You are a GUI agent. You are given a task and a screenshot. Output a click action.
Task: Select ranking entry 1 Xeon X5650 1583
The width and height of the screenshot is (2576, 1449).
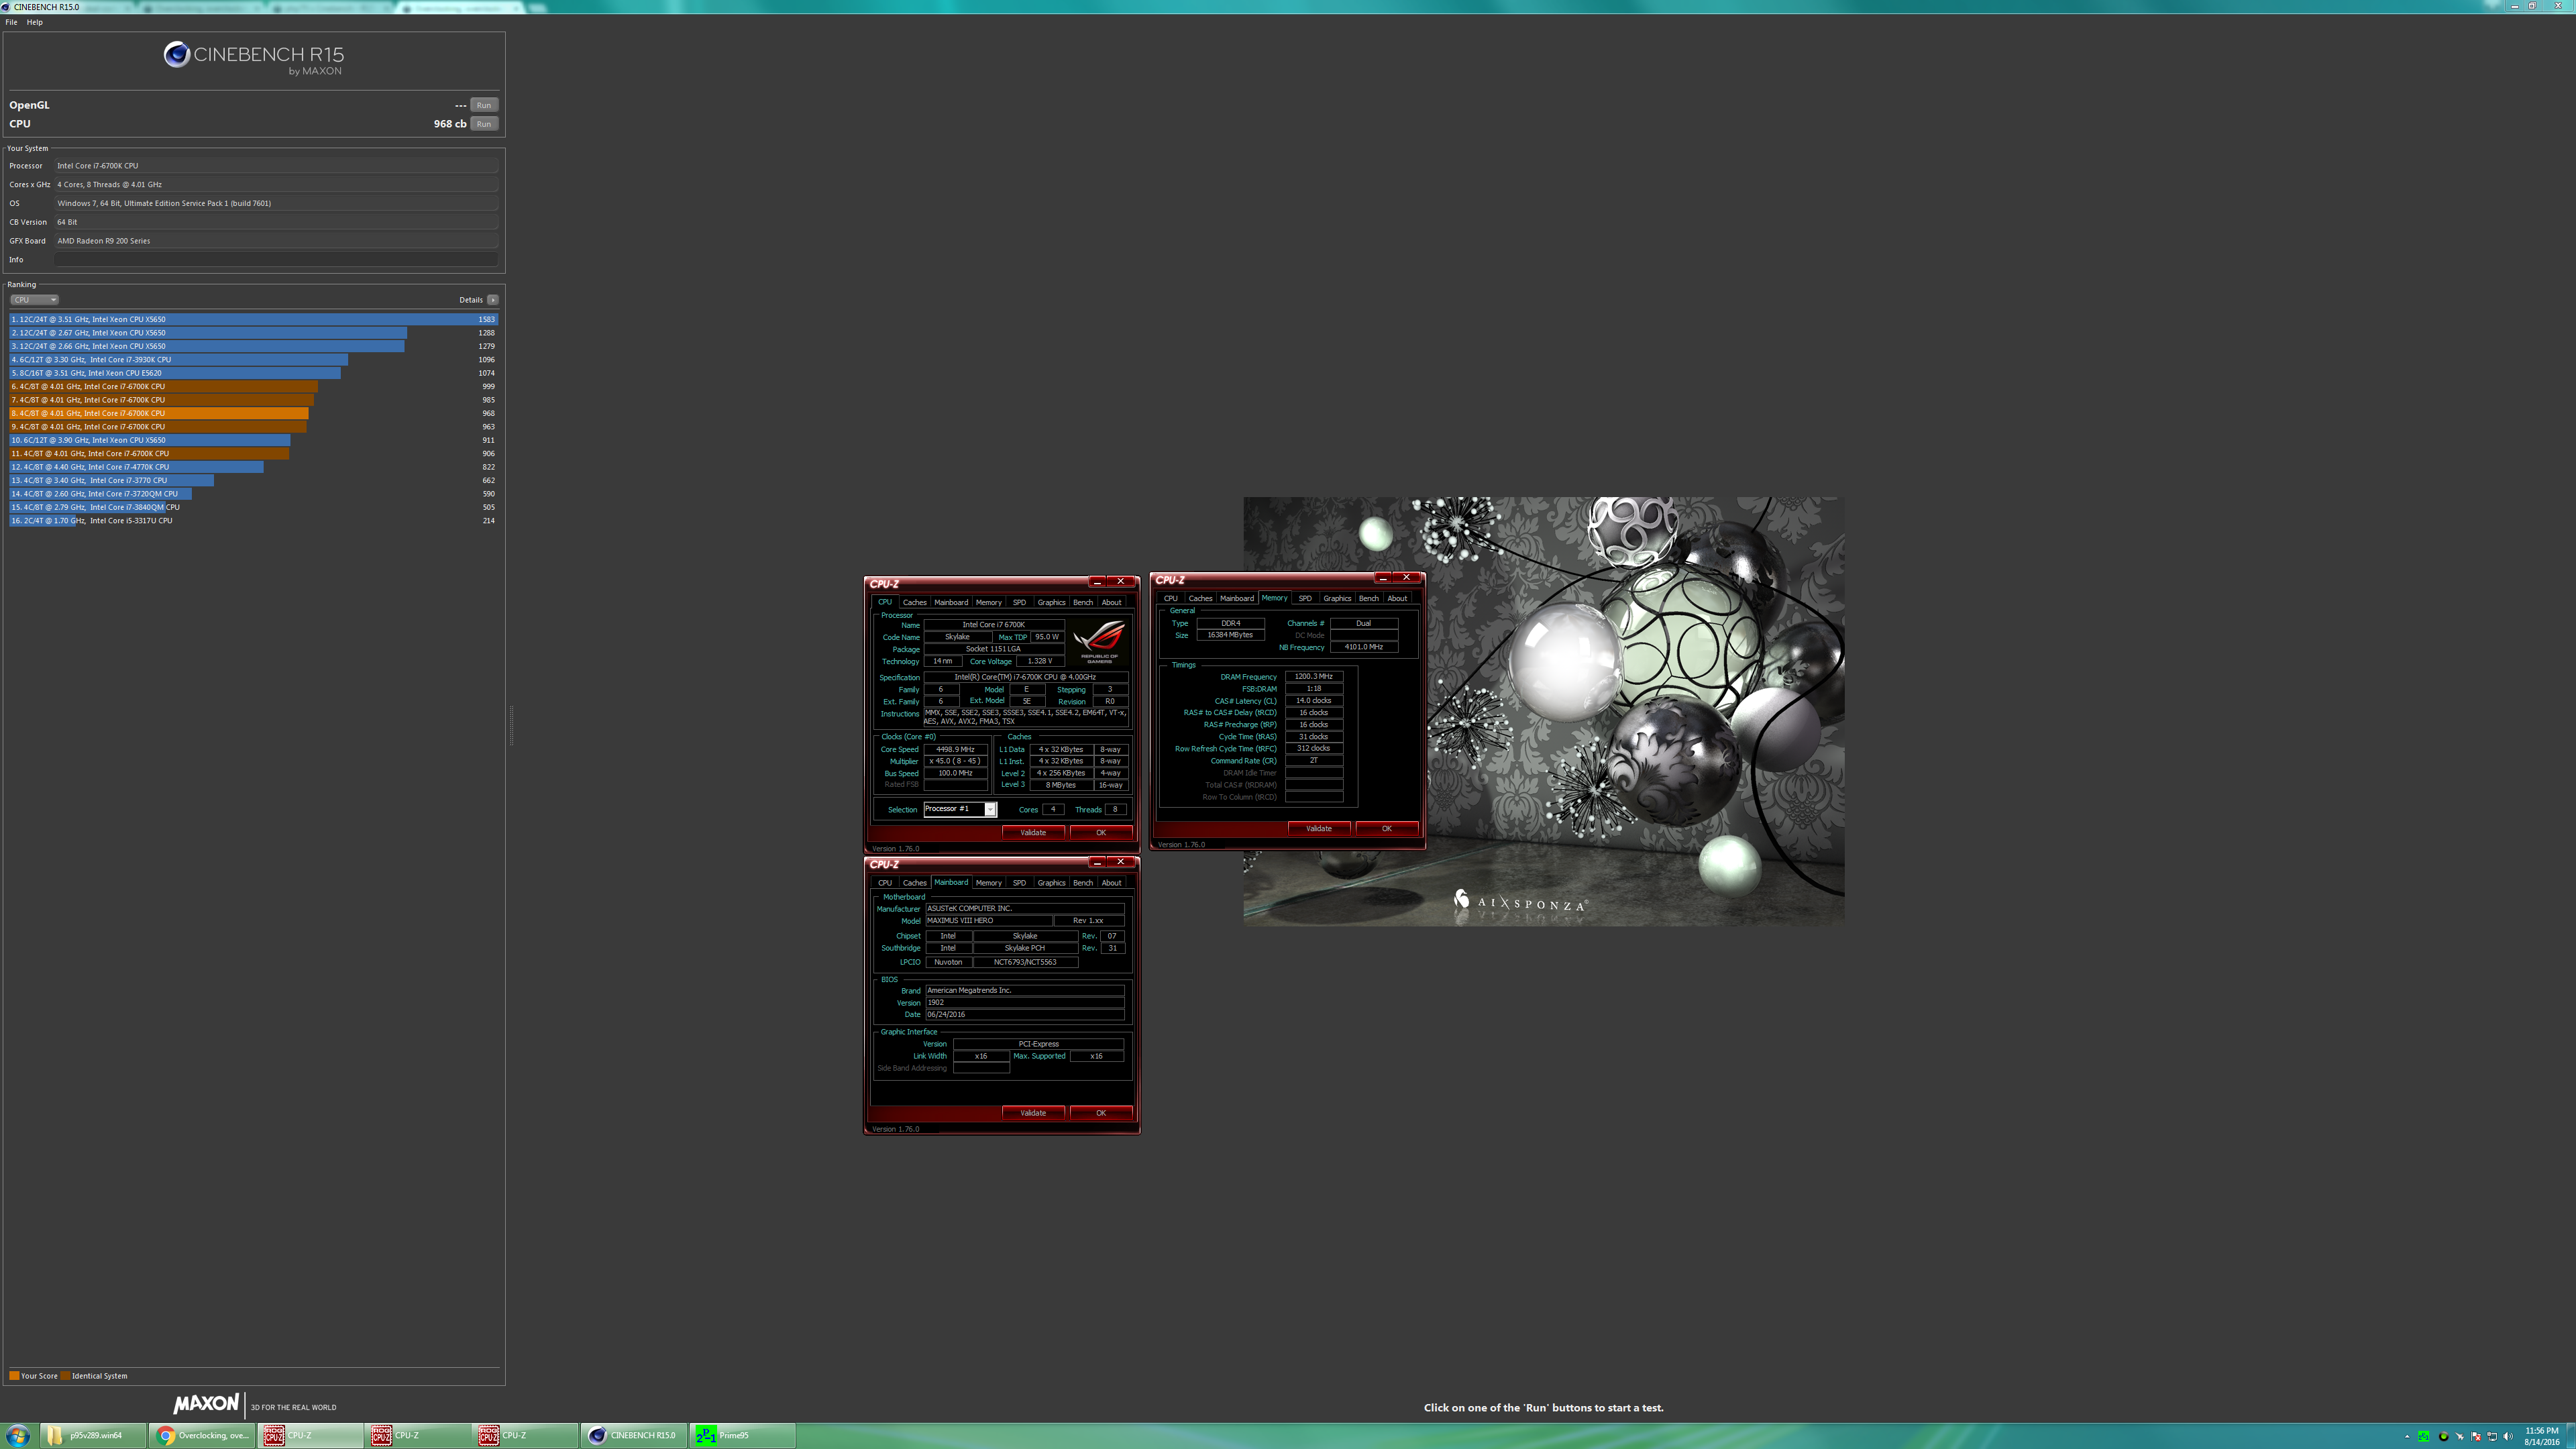click(x=253, y=320)
